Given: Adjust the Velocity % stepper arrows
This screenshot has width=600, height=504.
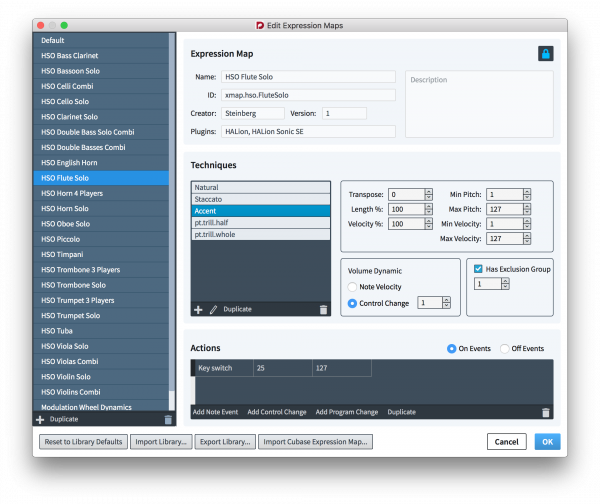Looking at the screenshot, I should click(429, 224).
